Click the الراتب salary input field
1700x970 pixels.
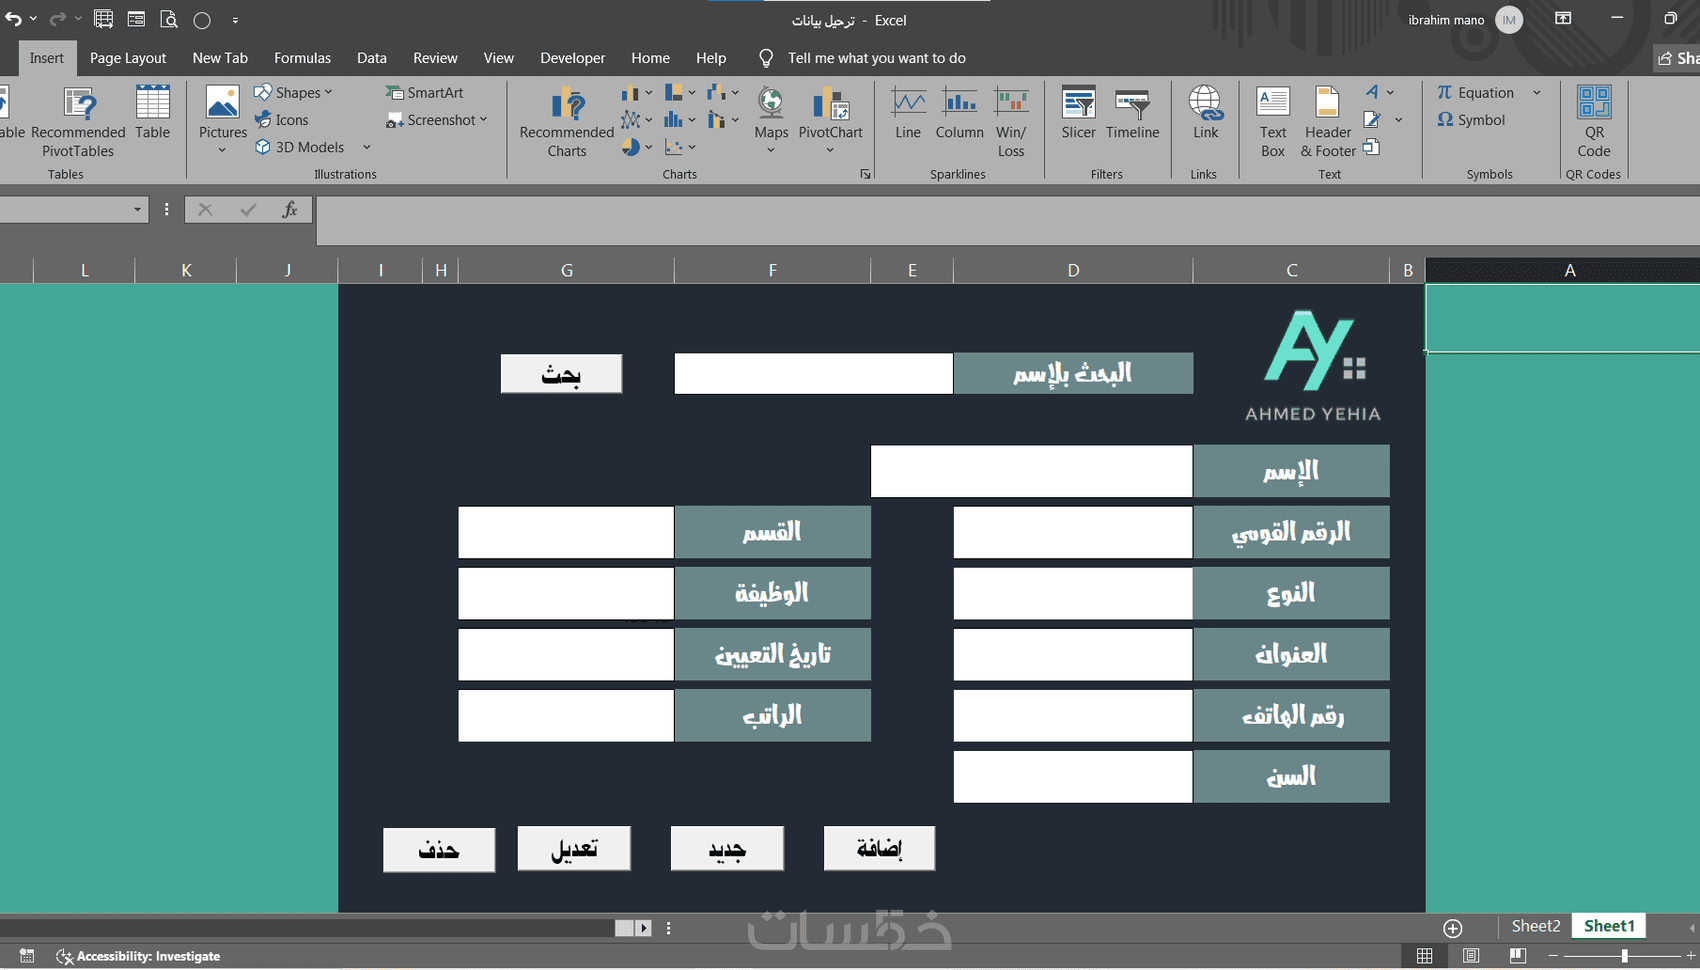click(566, 715)
